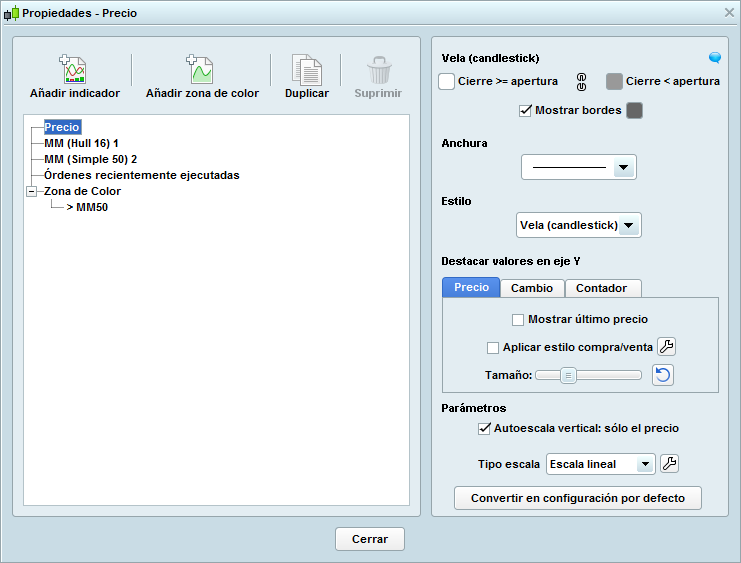Viewport: 741px width, 563px height.
Task: Click the Cerrar button
Action: [x=369, y=539]
